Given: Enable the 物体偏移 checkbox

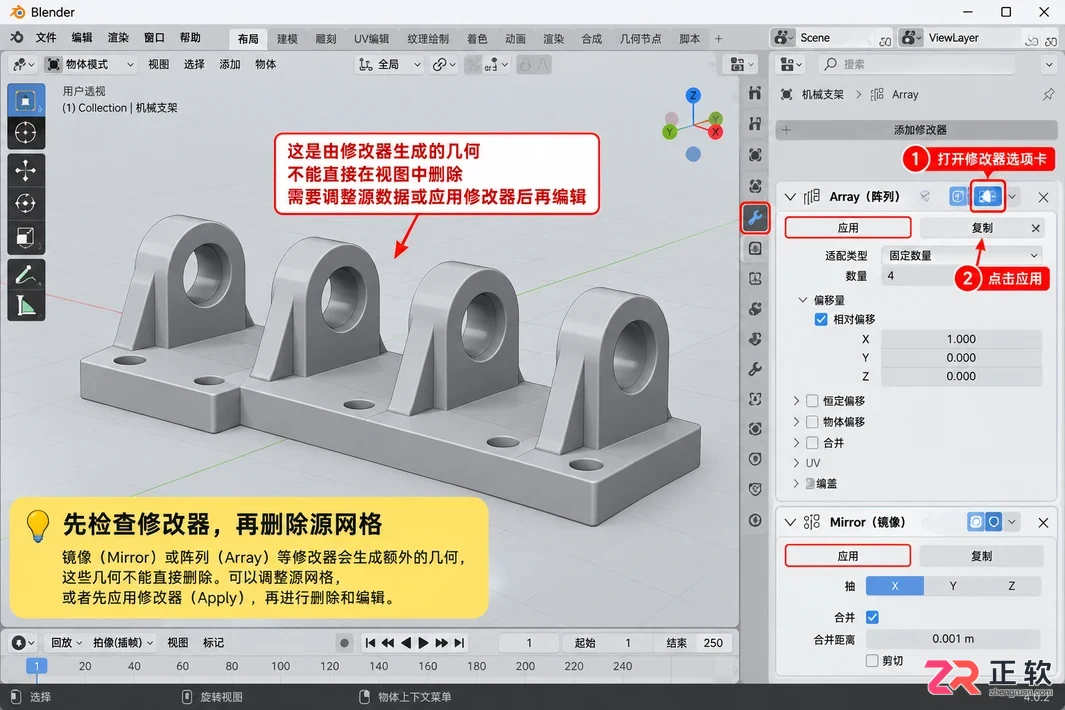Looking at the screenshot, I should click(812, 422).
